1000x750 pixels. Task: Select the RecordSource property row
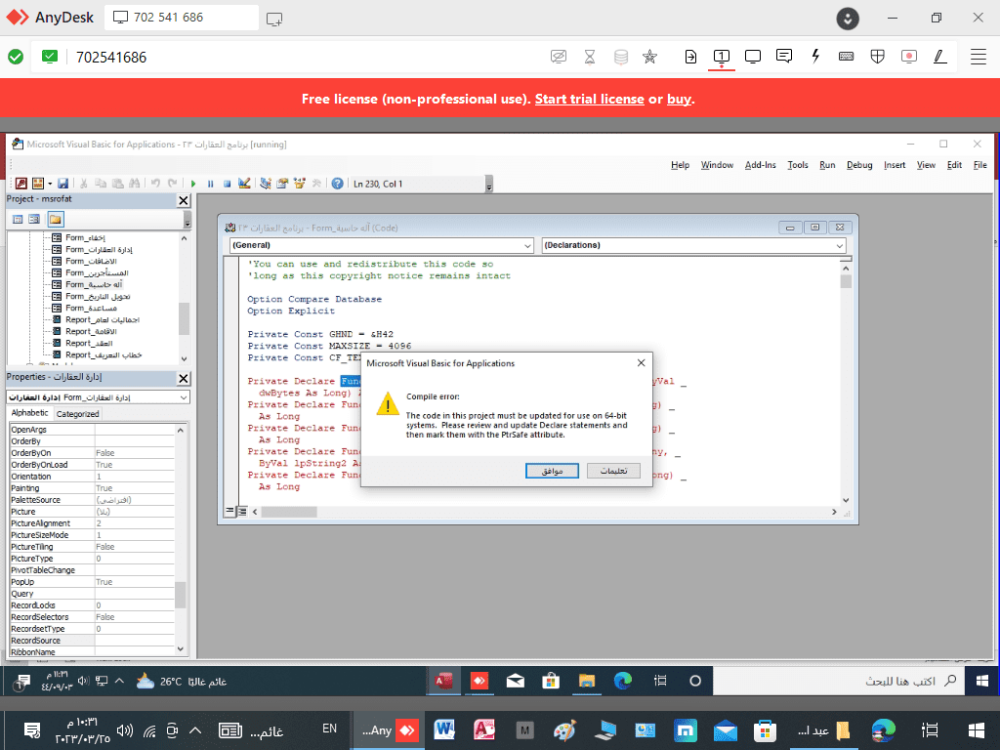point(92,641)
